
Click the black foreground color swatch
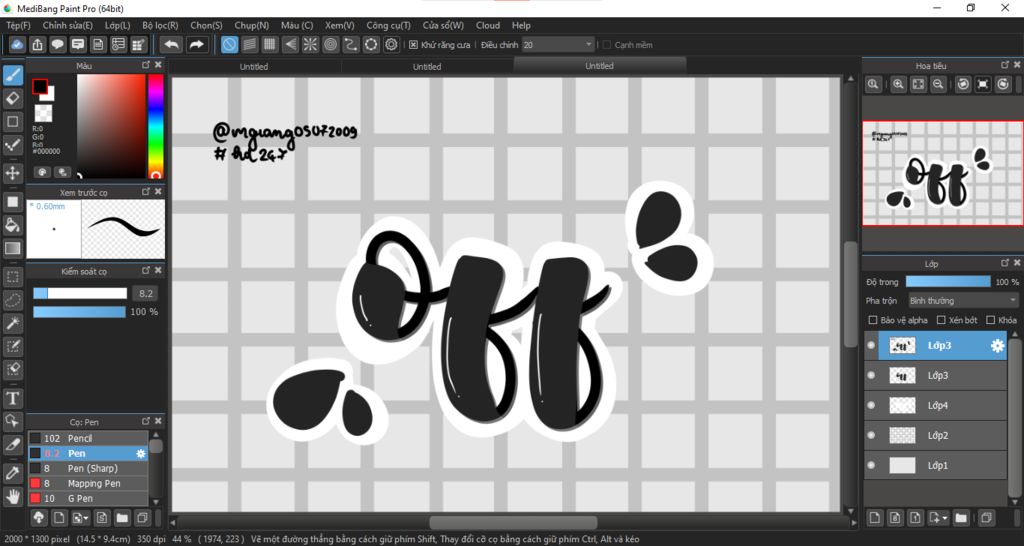coord(40,86)
